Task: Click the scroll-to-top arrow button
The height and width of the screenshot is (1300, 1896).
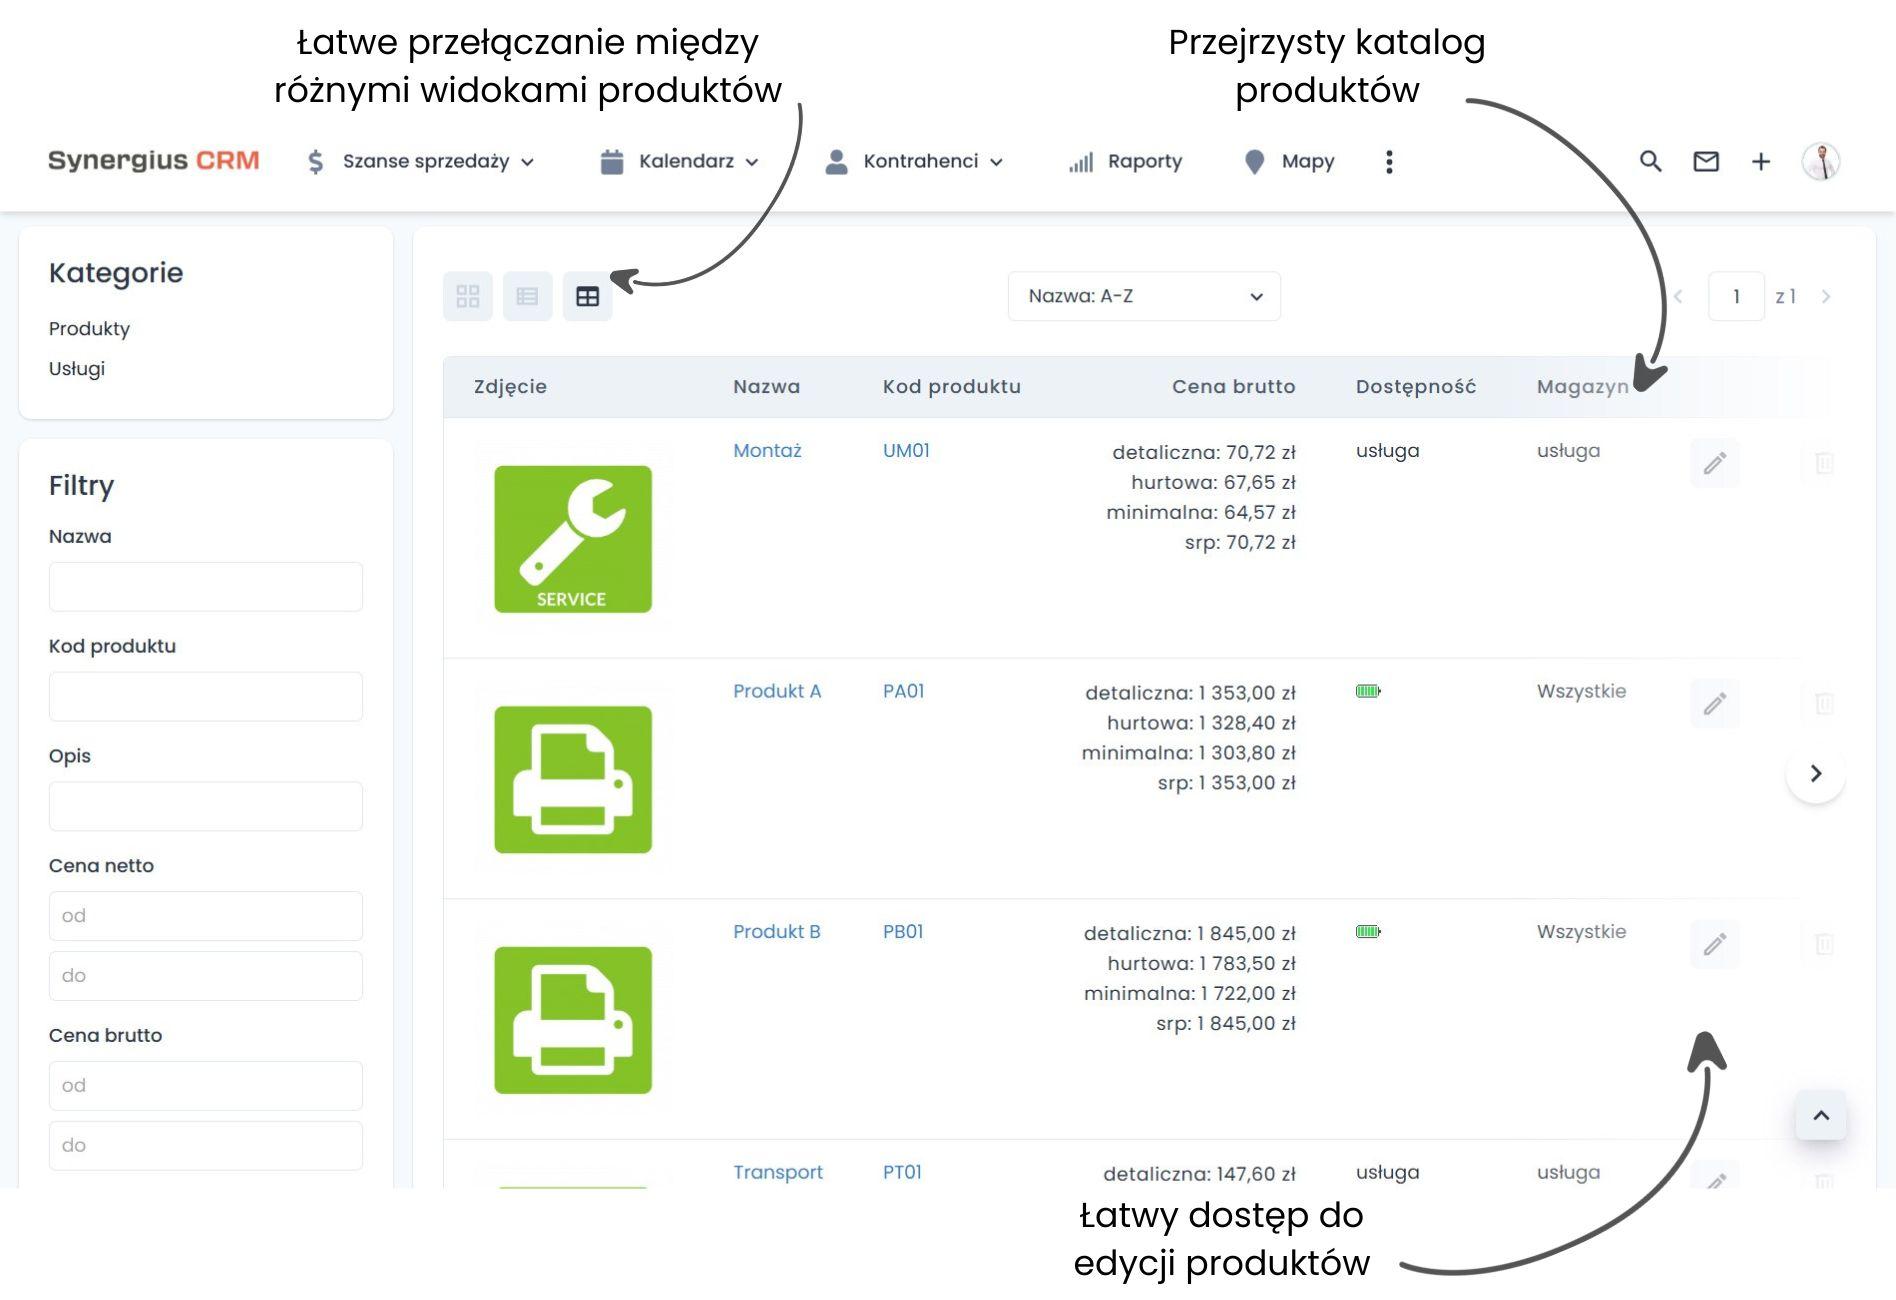Action: (x=1821, y=1116)
